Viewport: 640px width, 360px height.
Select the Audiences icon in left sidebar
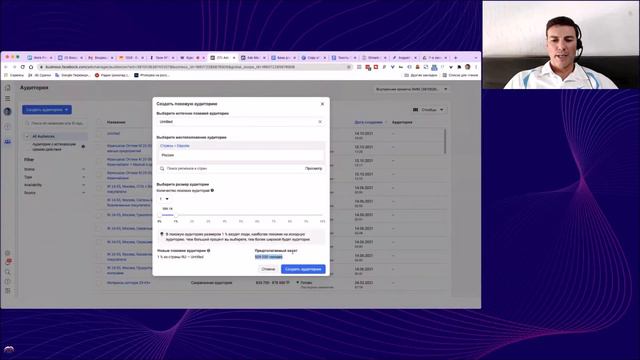pos(8,142)
